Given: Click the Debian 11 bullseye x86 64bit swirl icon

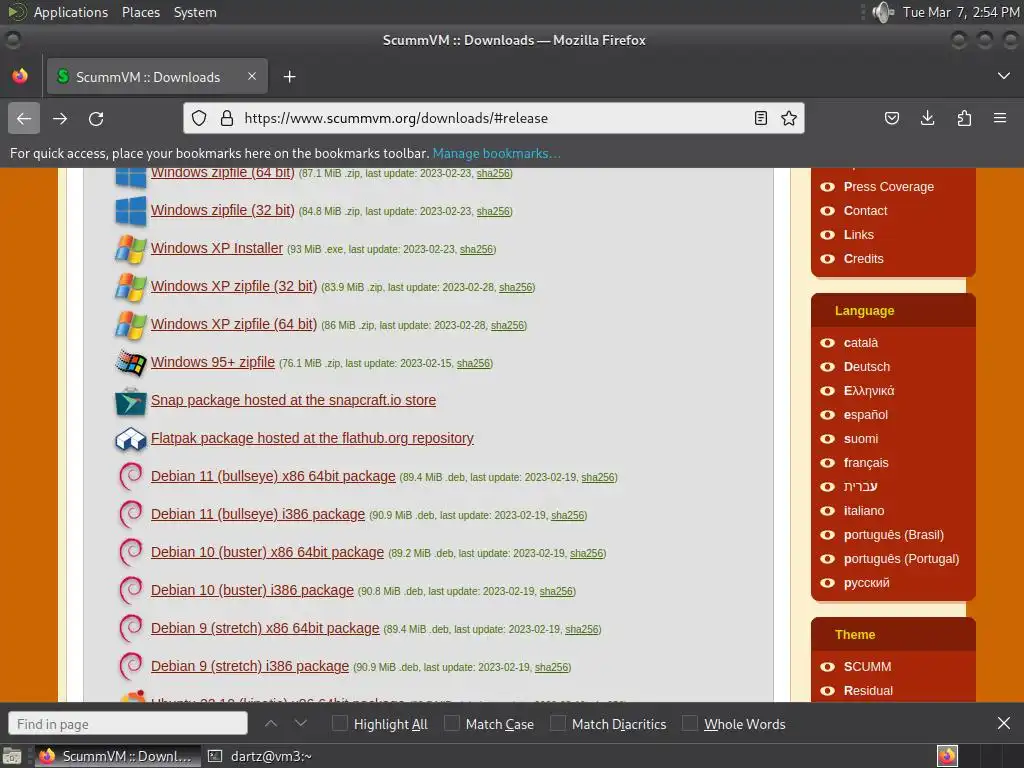Looking at the screenshot, I should pyautogui.click(x=131, y=476).
